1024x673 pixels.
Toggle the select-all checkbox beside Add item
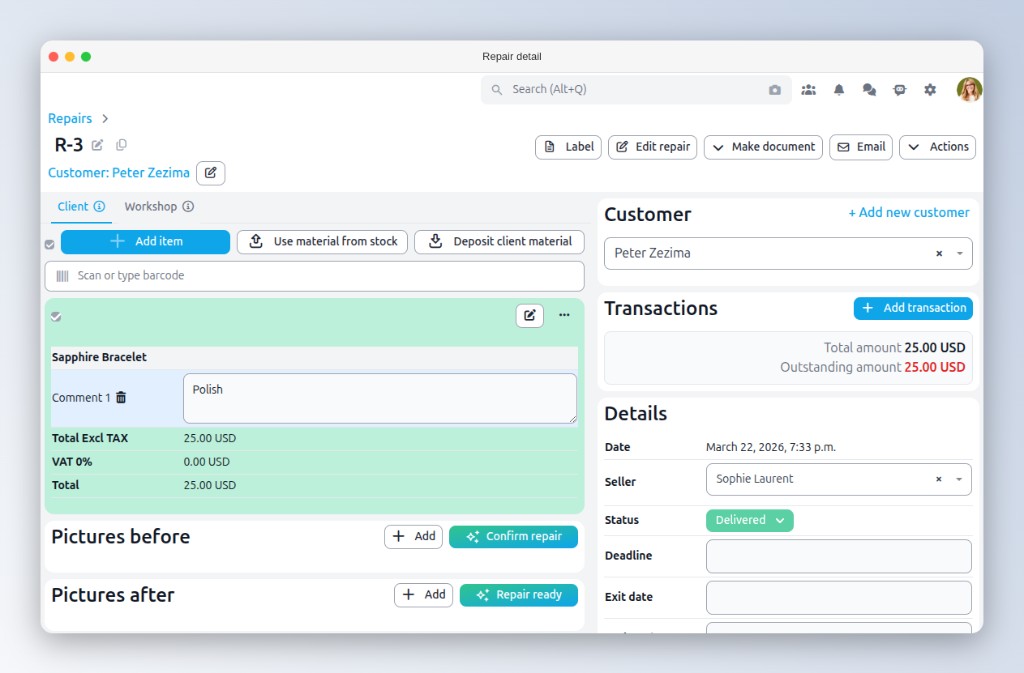click(x=50, y=243)
